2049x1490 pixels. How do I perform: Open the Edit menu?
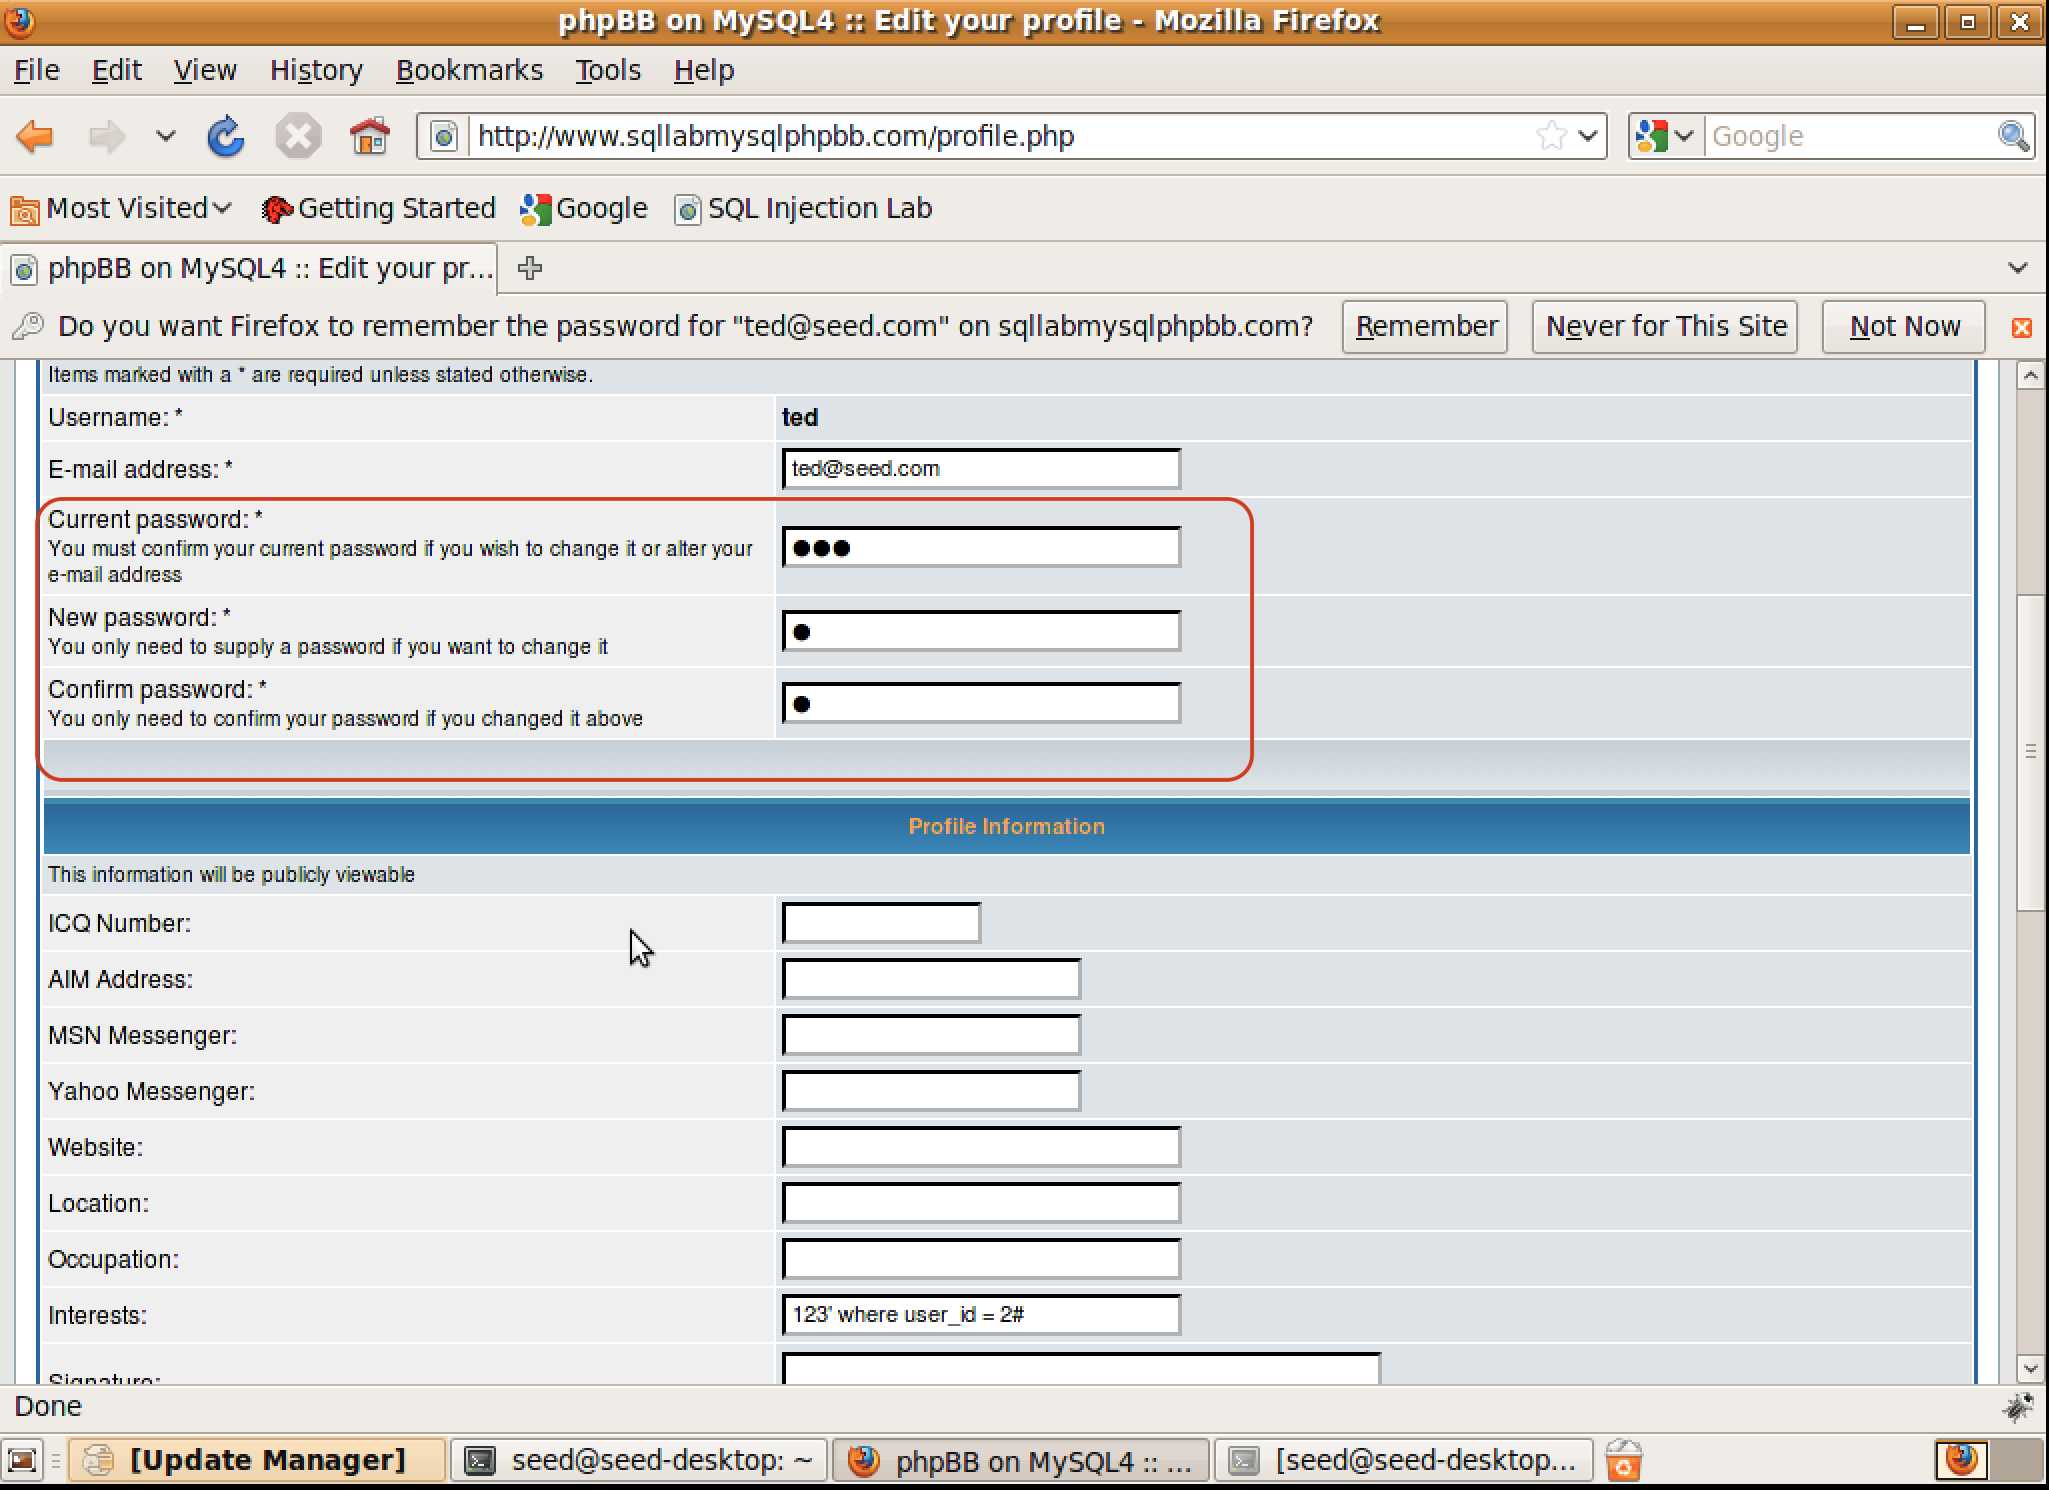116,70
